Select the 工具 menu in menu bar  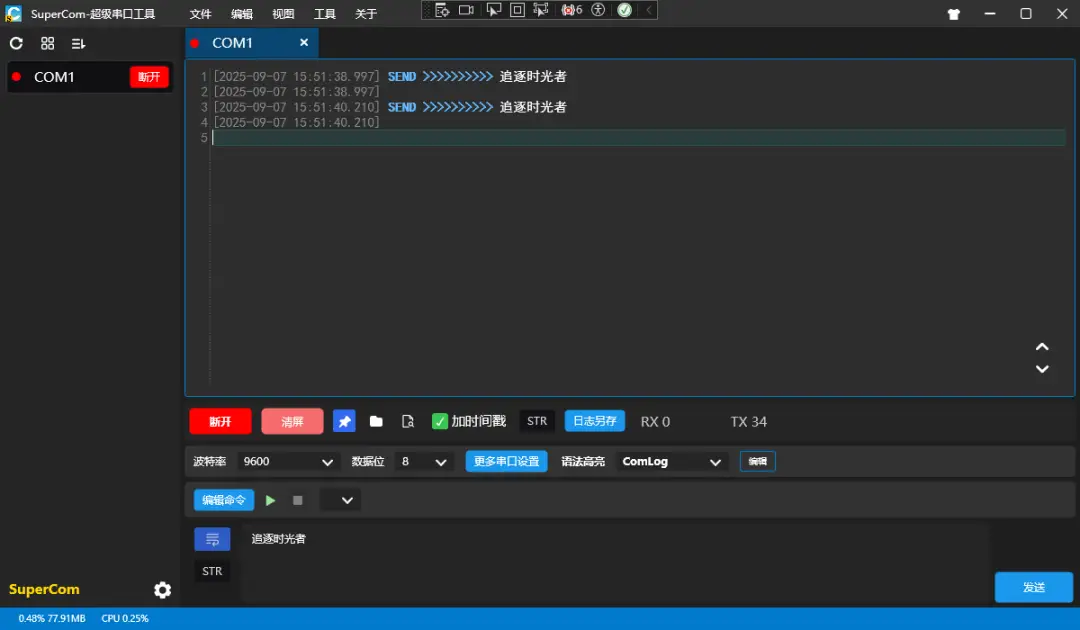pos(324,14)
